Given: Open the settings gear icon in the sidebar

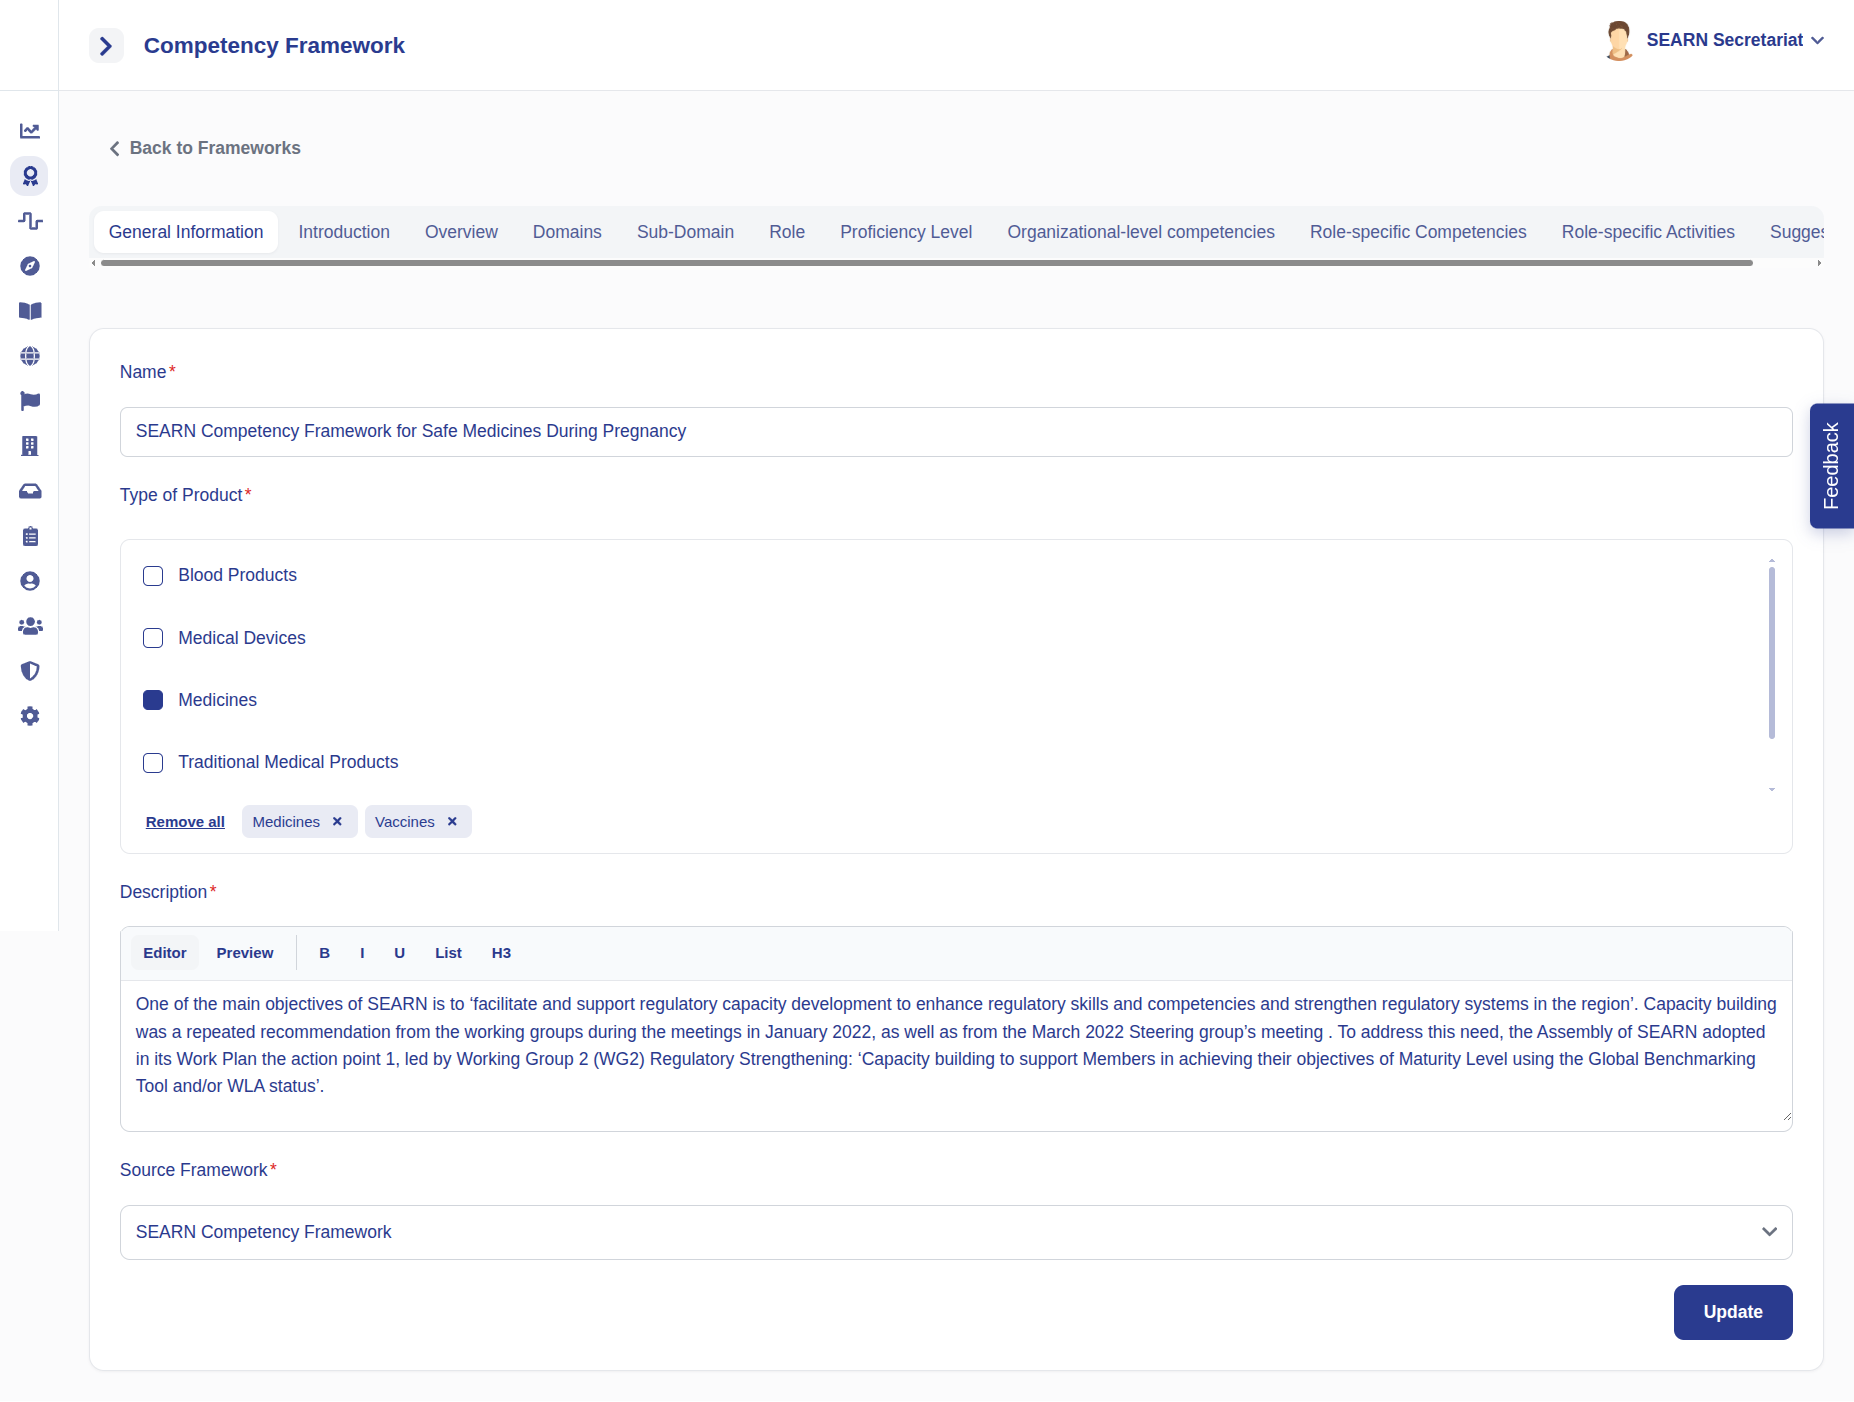Looking at the screenshot, I should click(30, 716).
